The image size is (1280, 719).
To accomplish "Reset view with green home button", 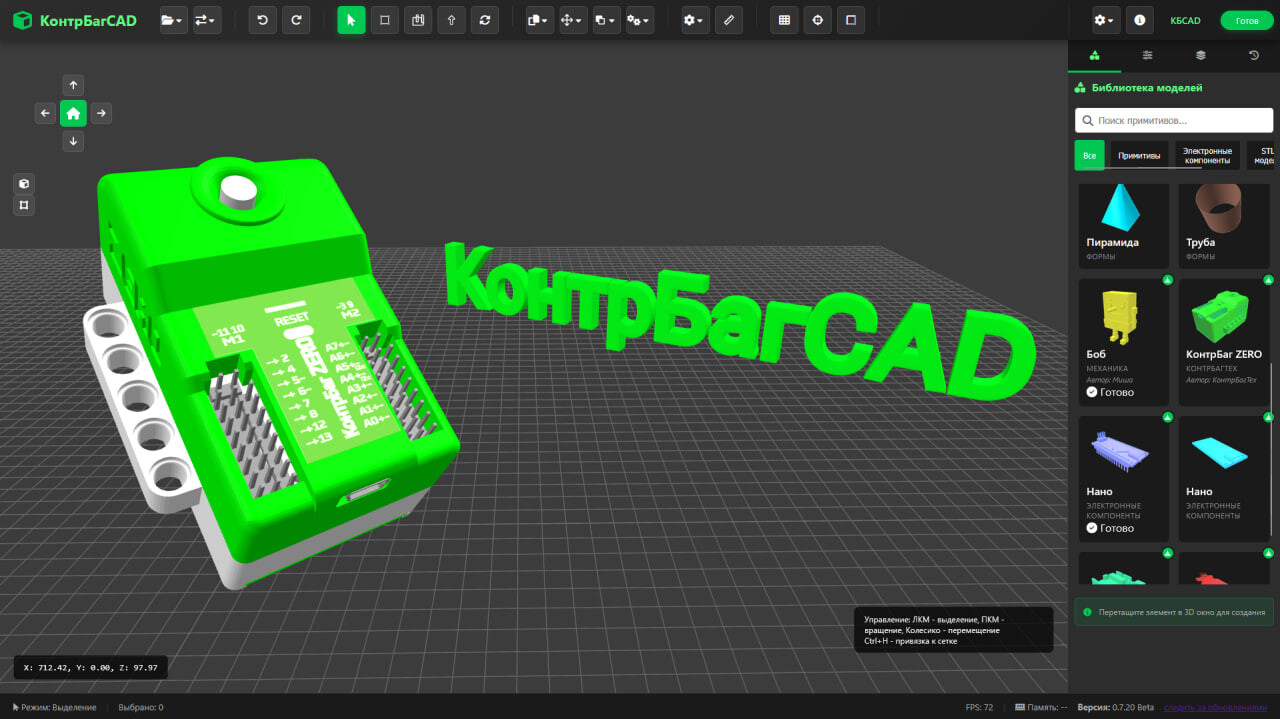I will 73,113.
